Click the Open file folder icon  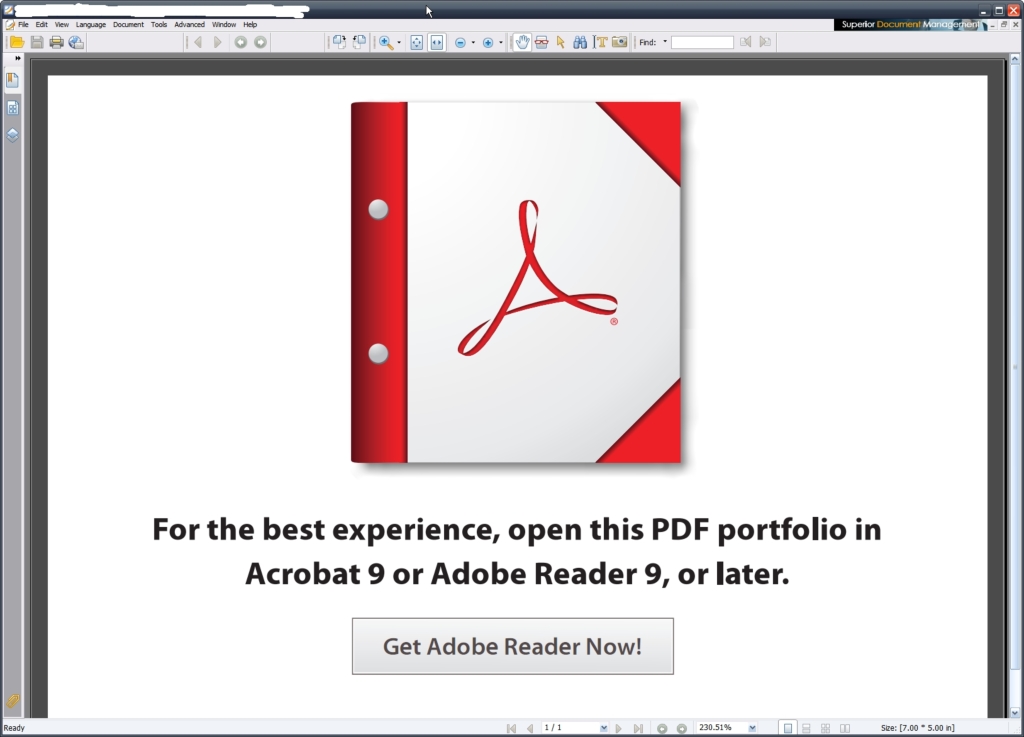(17, 42)
